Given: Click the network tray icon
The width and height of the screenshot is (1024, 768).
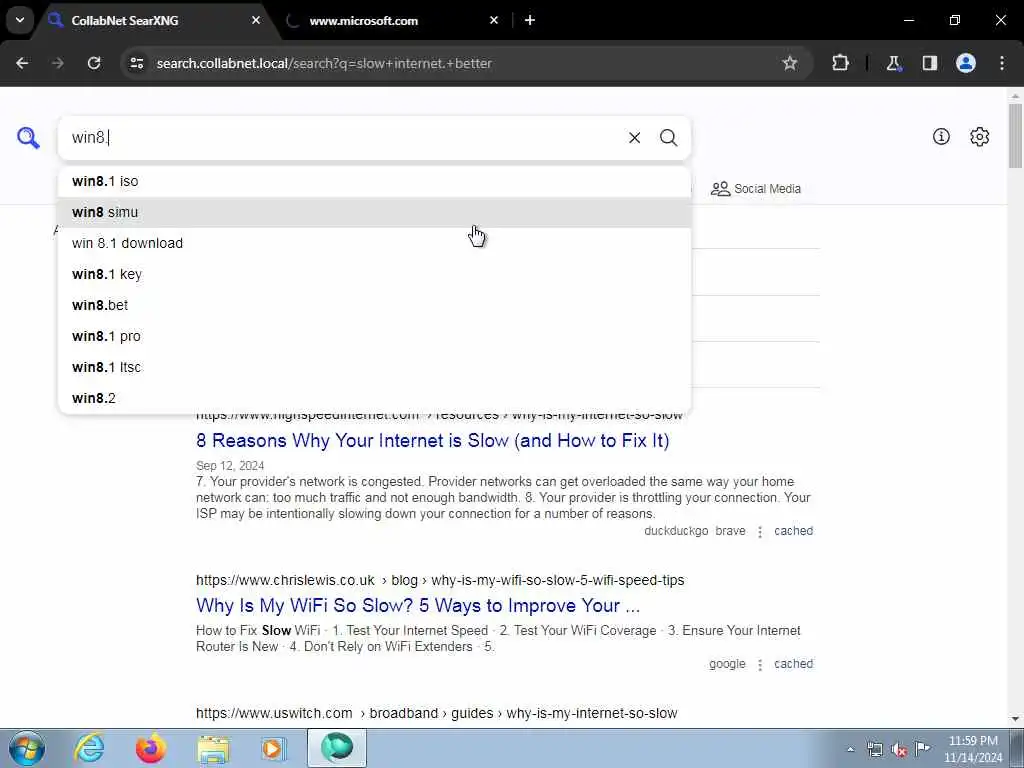Looking at the screenshot, I should point(875,749).
